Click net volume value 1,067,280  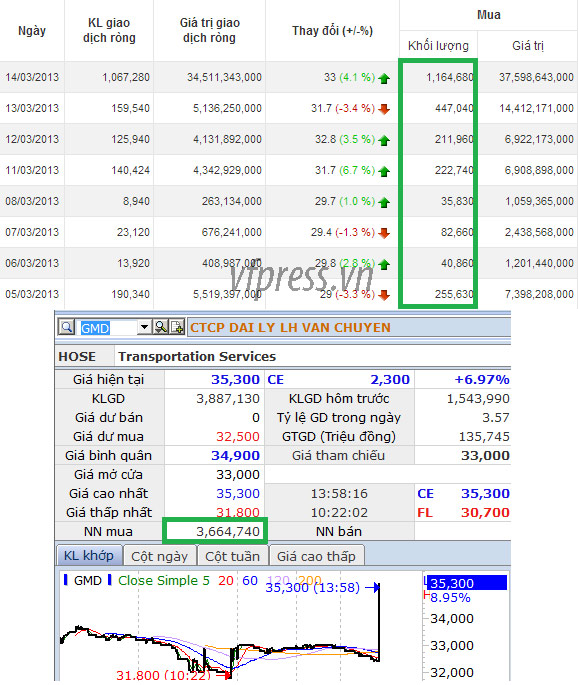tap(126, 77)
